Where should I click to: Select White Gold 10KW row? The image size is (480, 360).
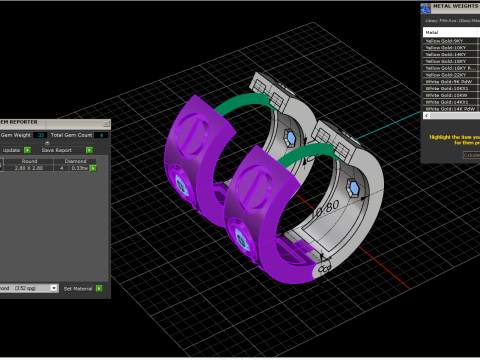click(x=451, y=95)
